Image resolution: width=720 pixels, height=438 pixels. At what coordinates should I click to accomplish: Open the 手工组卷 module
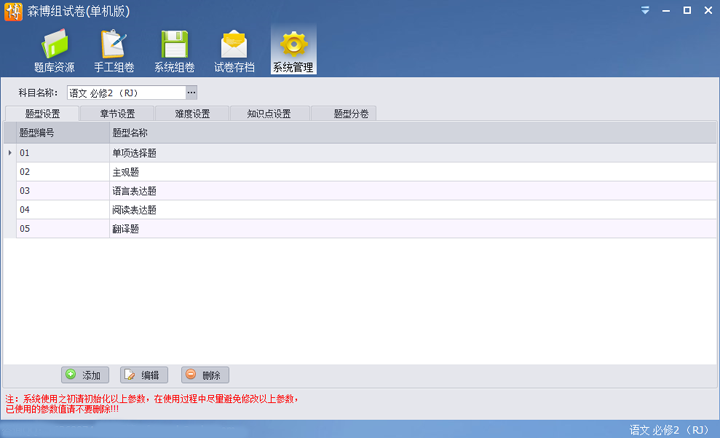[x=113, y=51]
